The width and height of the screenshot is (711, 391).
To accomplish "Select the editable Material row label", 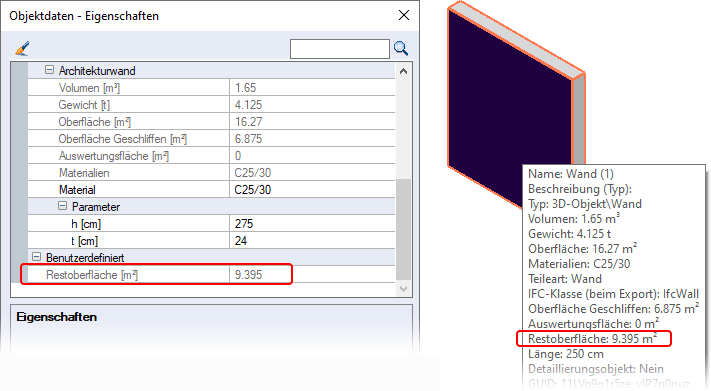I will [x=77, y=190].
